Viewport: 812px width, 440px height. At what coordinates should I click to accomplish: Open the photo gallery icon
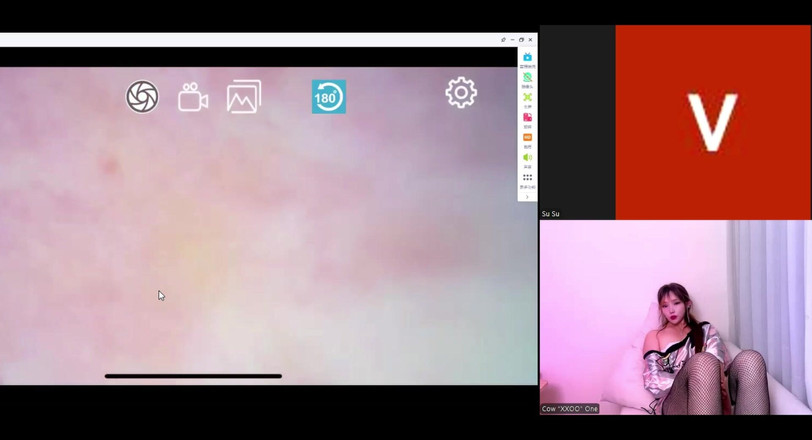[x=243, y=97]
